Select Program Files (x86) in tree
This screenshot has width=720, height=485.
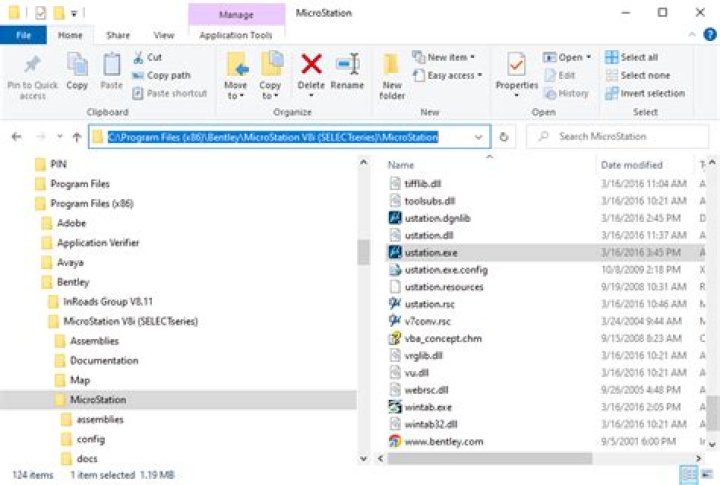pos(84,203)
